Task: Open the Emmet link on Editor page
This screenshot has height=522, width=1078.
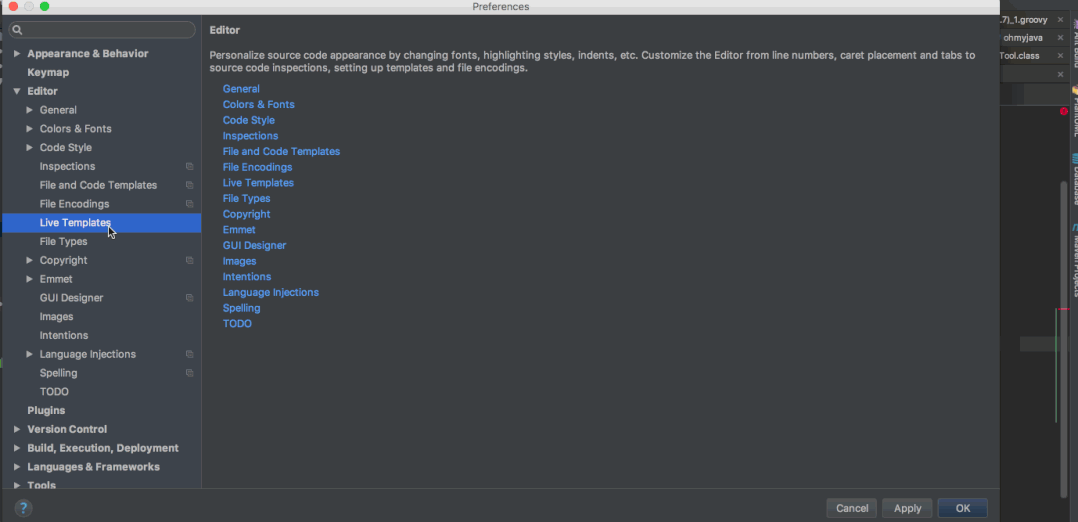Action: 239,230
